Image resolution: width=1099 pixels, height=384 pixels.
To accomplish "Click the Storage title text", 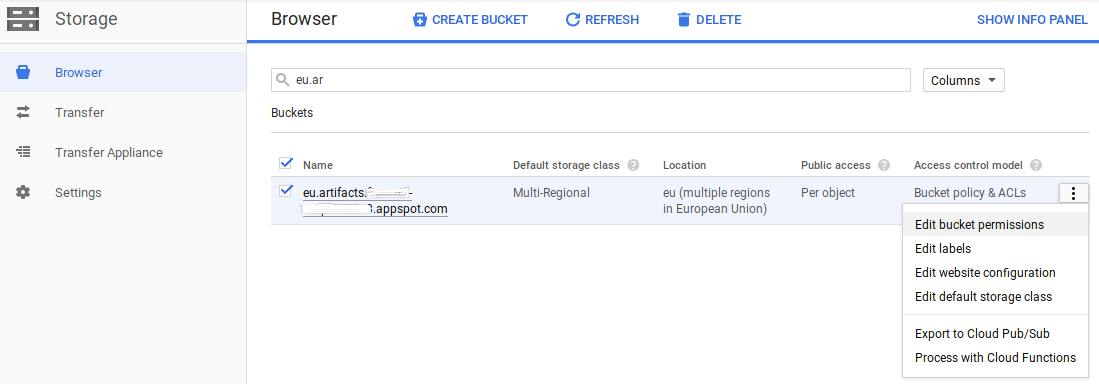I will (x=86, y=19).
